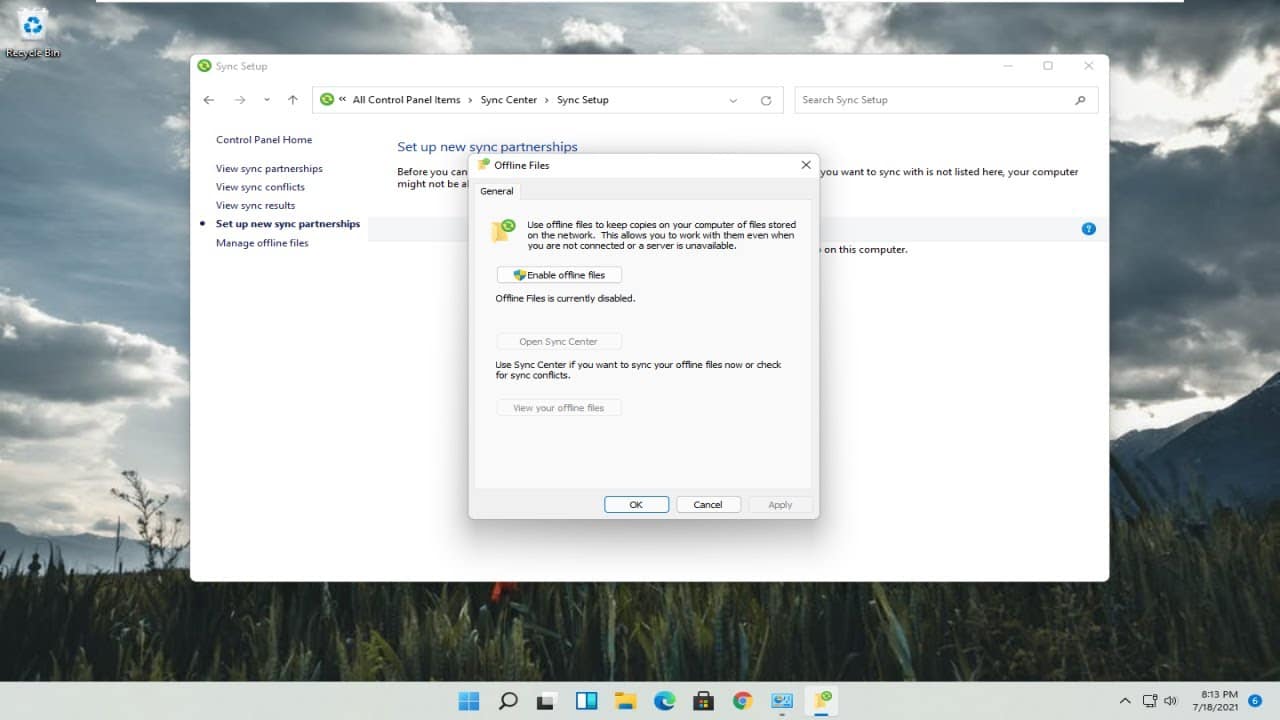Open recent locations dropdown next to forward arrow
This screenshot has height=720, width=1280.
(266, 100)
